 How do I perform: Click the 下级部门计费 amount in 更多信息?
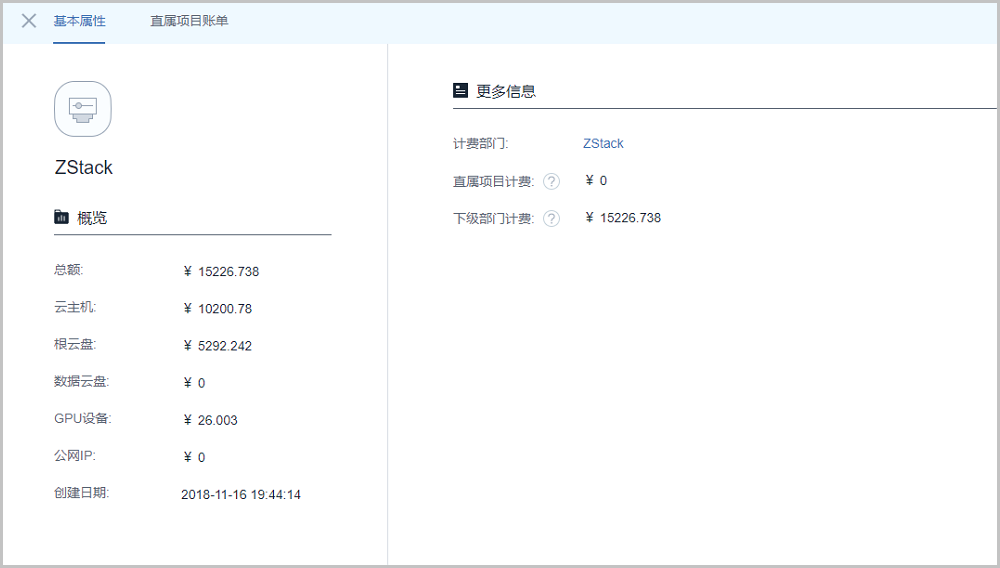[x=623, y=217]
